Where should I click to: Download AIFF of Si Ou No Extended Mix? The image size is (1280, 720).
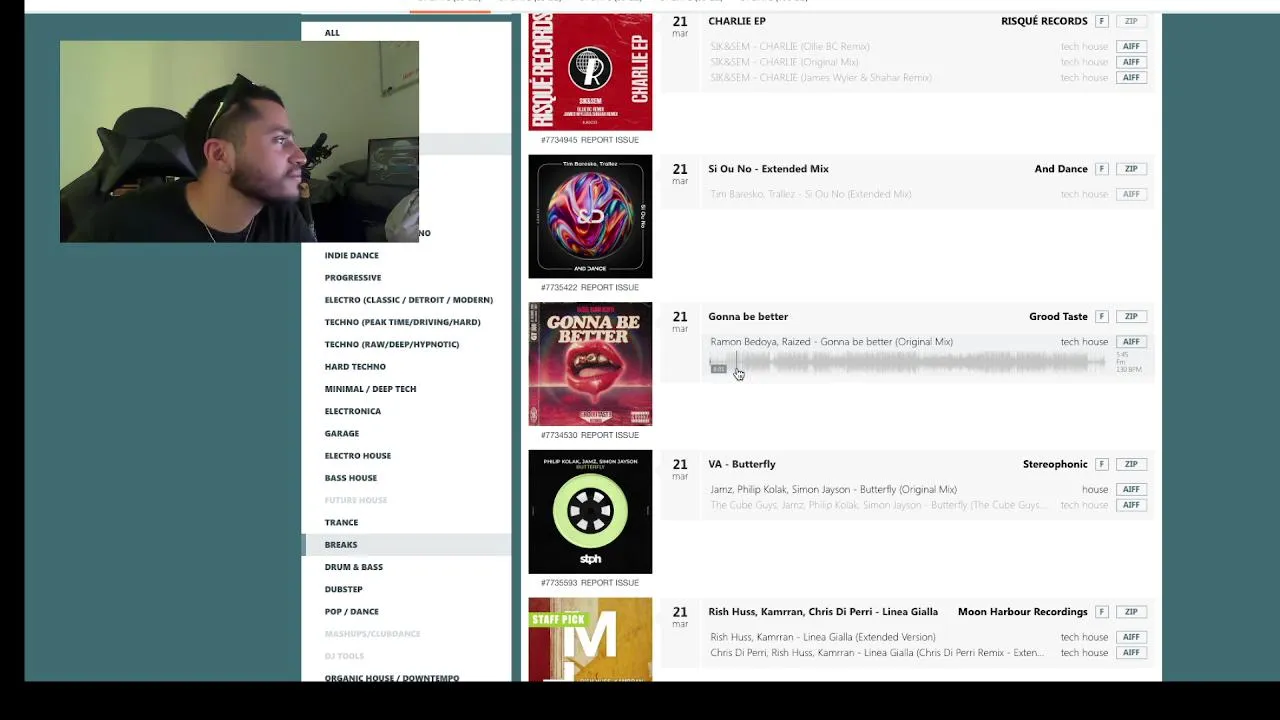[x=1131, y=194]
